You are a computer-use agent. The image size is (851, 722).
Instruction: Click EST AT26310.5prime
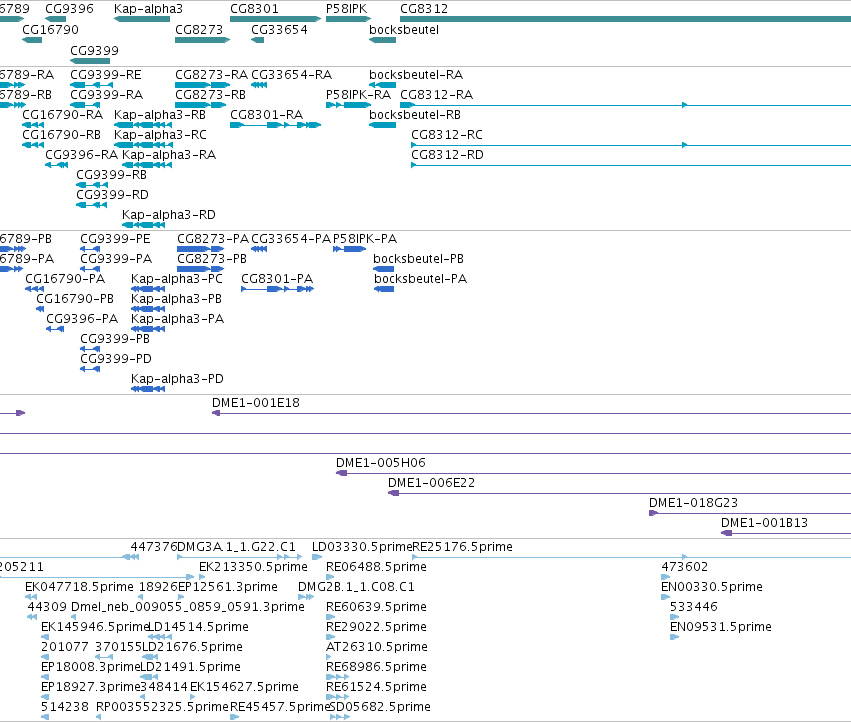pos(377,647)
